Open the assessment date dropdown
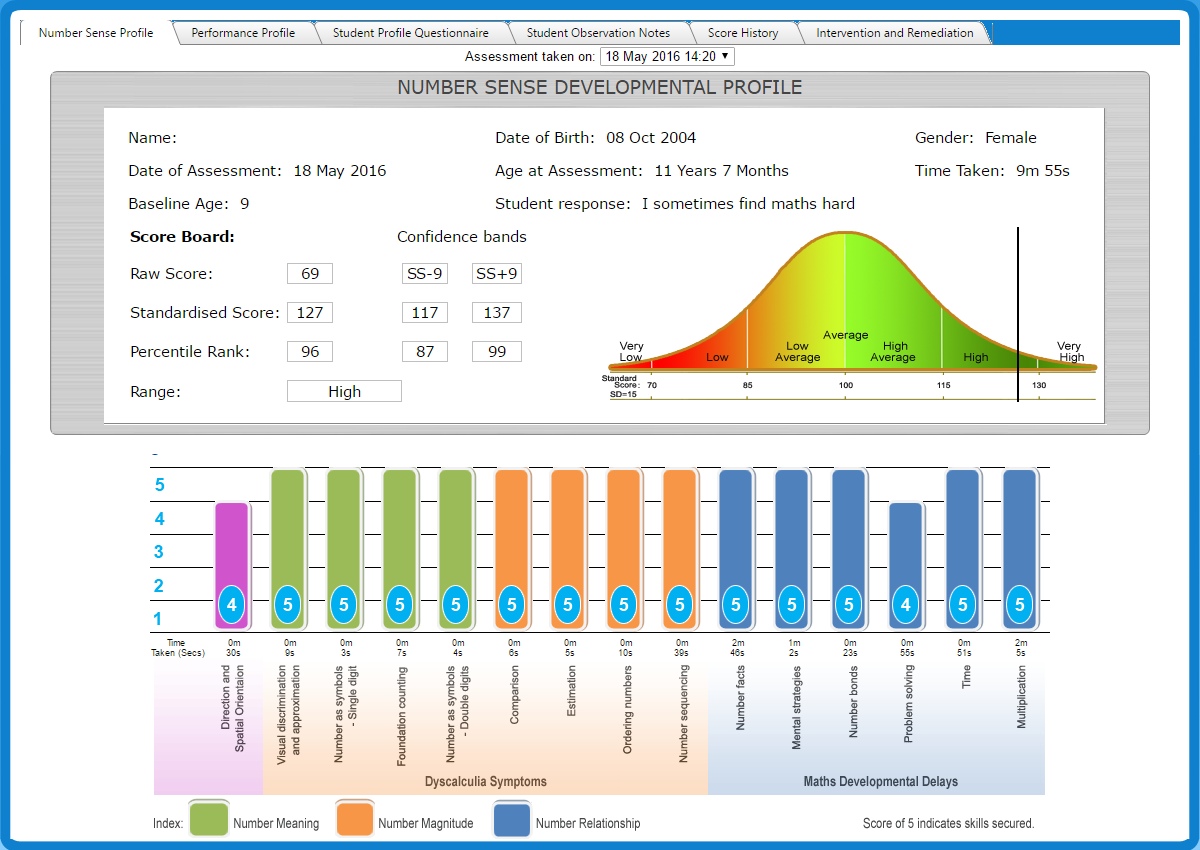 click(667, 57)
